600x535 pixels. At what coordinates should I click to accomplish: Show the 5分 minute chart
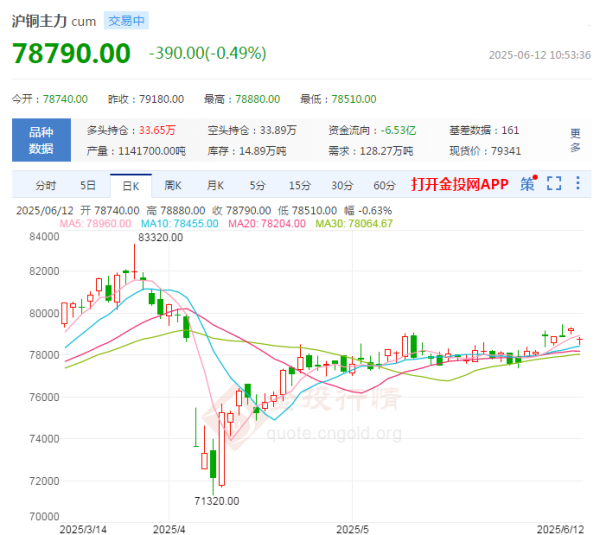point(258,185)
